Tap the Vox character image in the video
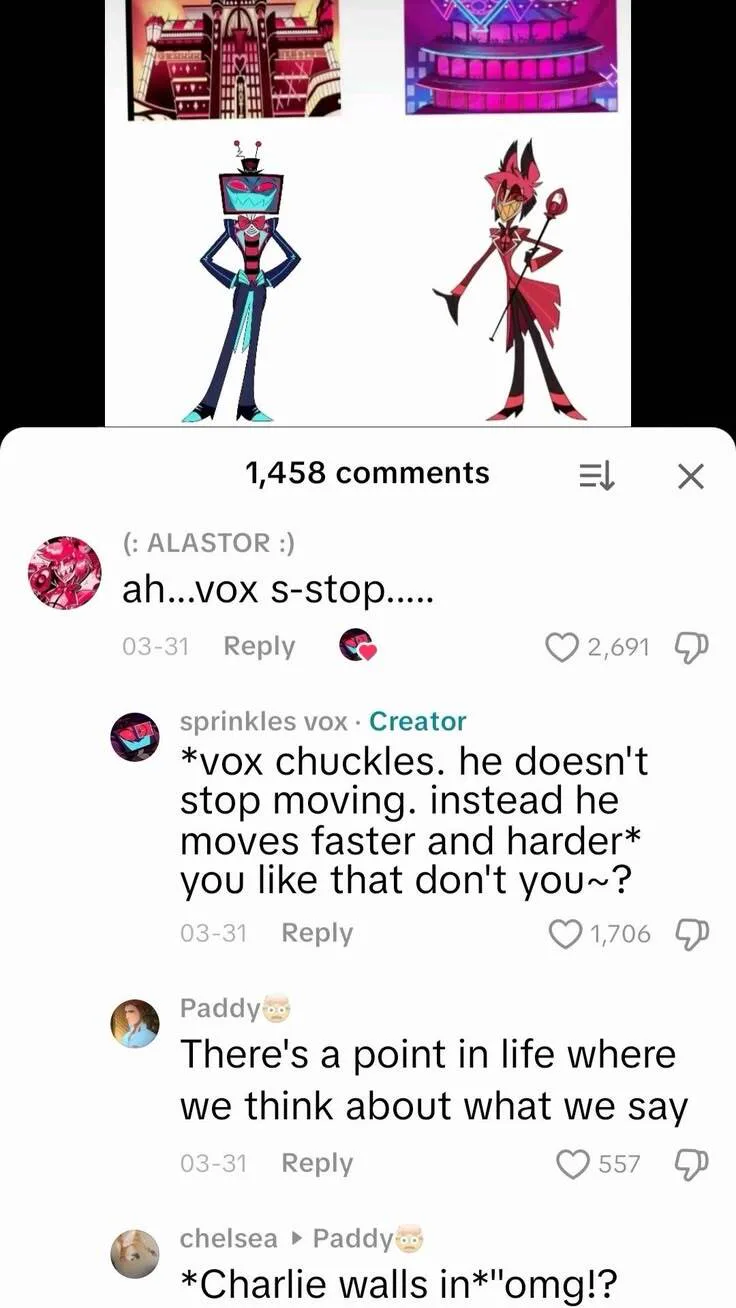Screen dimensions: 736x1308 (x=238, y=282)
